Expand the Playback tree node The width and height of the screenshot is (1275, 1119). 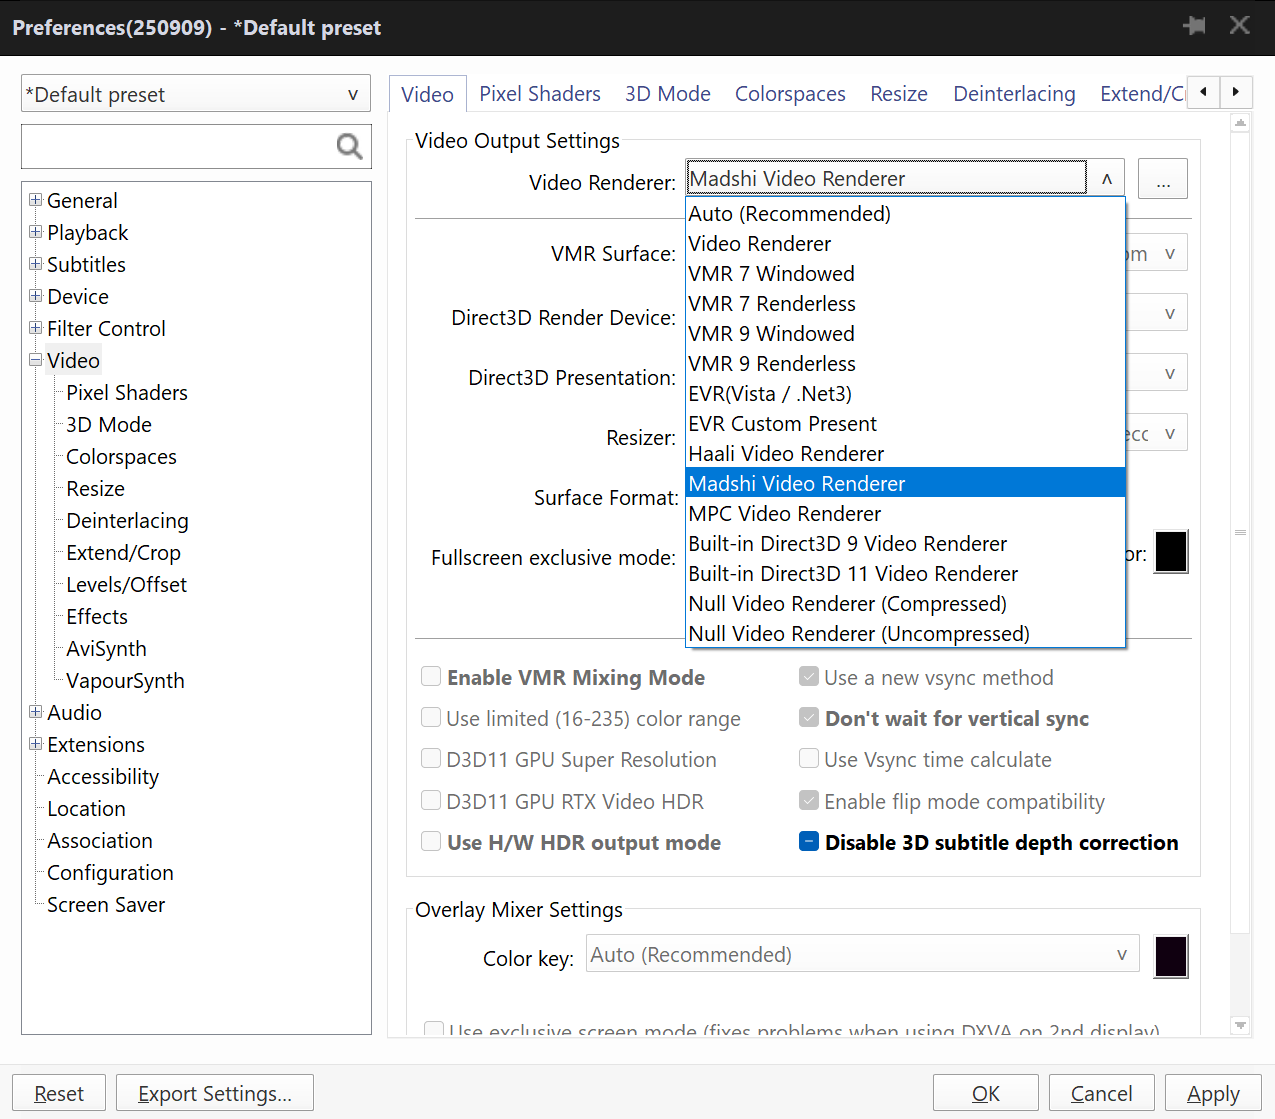tap(36, 232)
